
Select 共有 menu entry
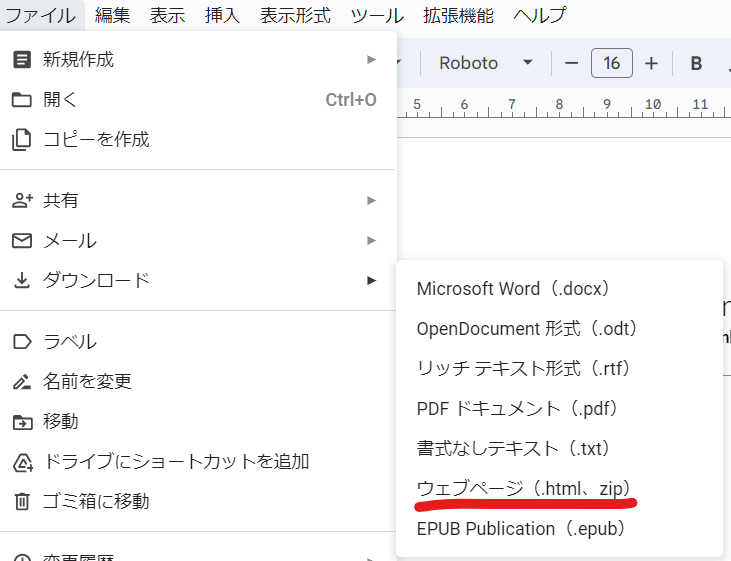click(x=198, y=201)
